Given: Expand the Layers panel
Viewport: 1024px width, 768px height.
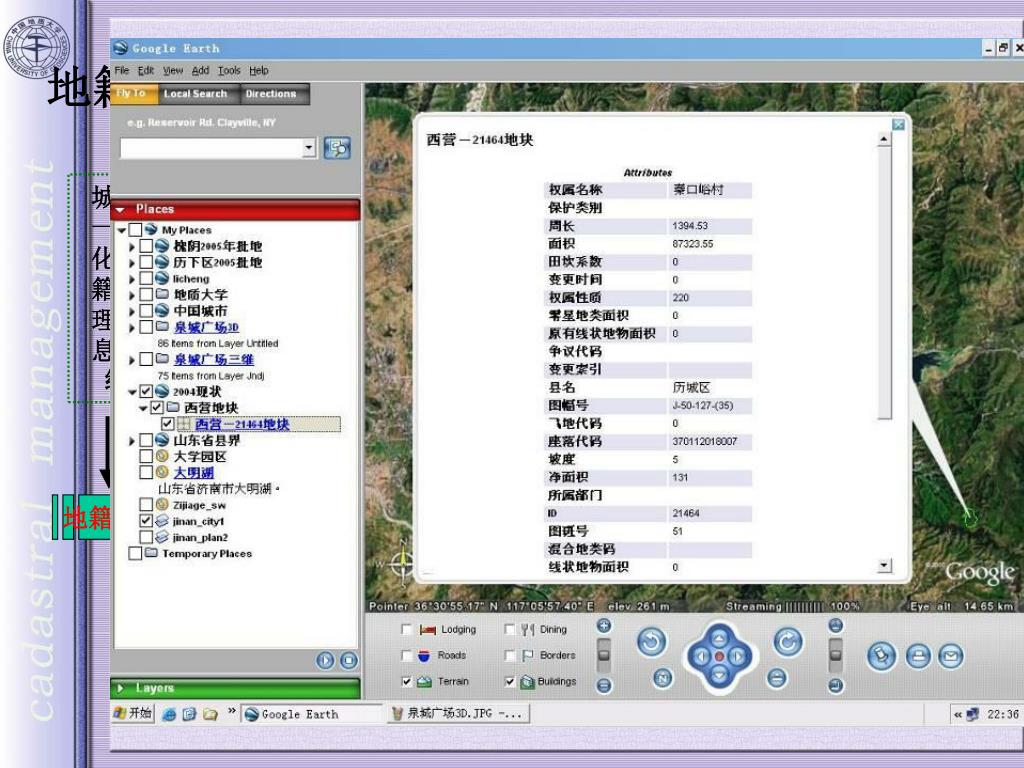Looking at the screenshot, I should [235, 688].
